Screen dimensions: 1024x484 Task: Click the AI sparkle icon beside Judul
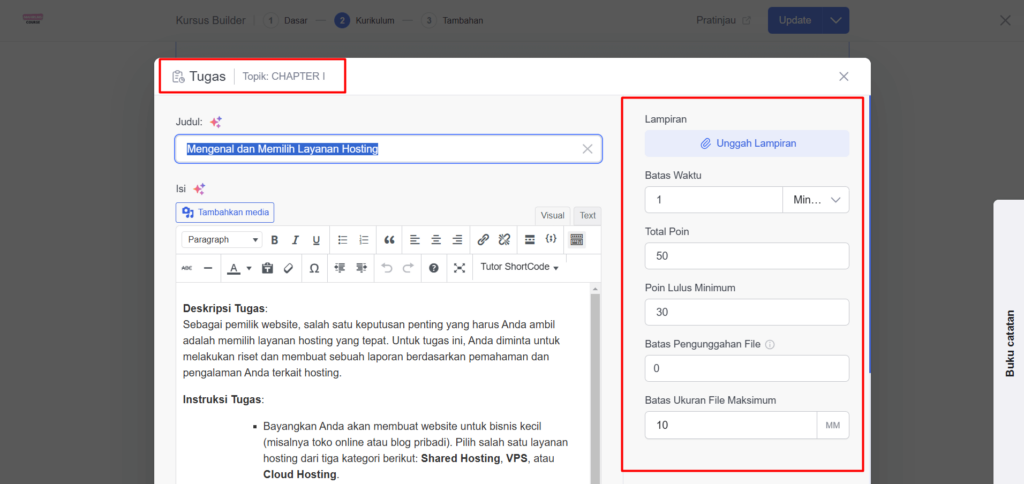point(216,122)
